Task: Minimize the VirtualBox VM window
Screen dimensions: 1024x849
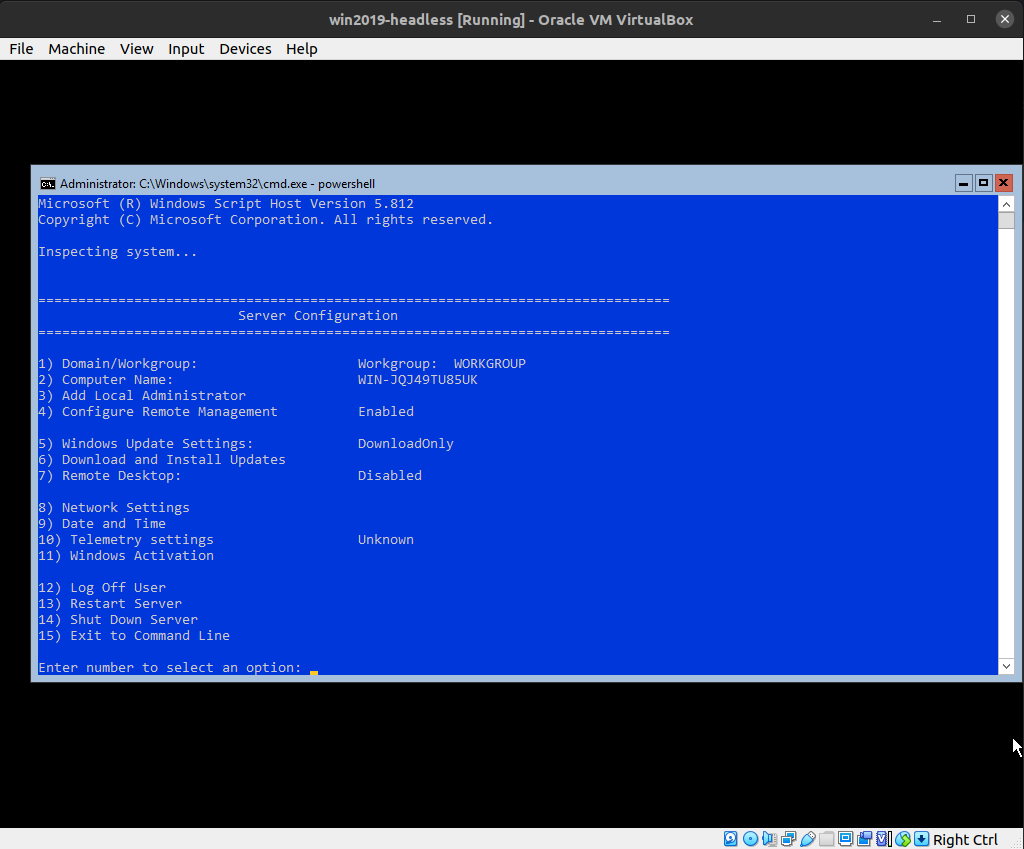Action: 937,20
